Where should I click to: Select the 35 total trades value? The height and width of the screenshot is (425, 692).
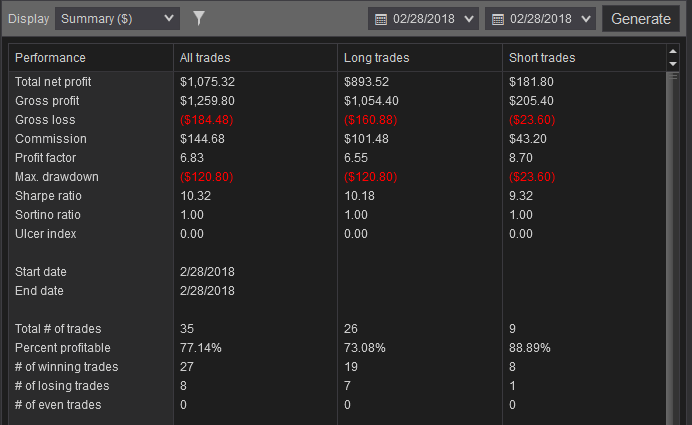[187, 328]
